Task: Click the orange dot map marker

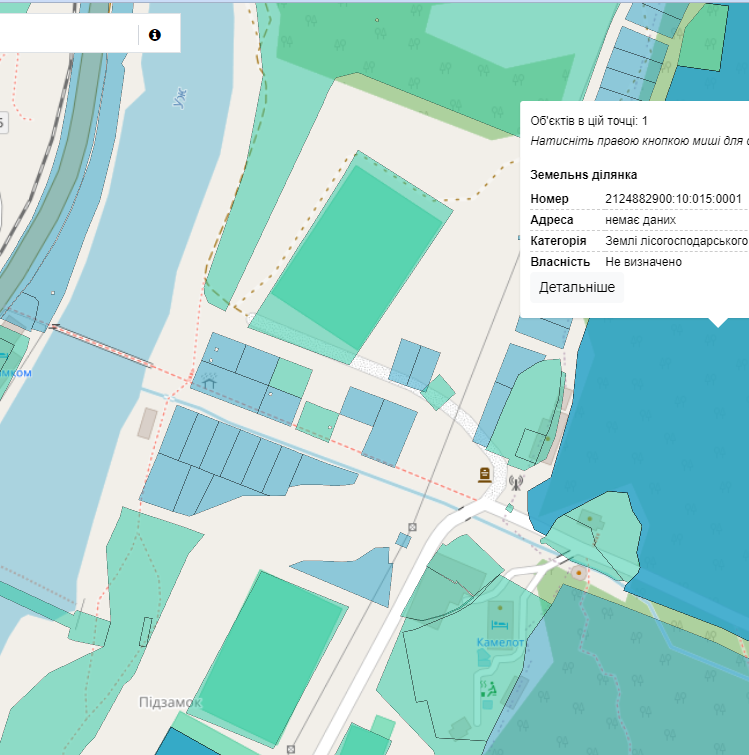Action: [578, 573]
